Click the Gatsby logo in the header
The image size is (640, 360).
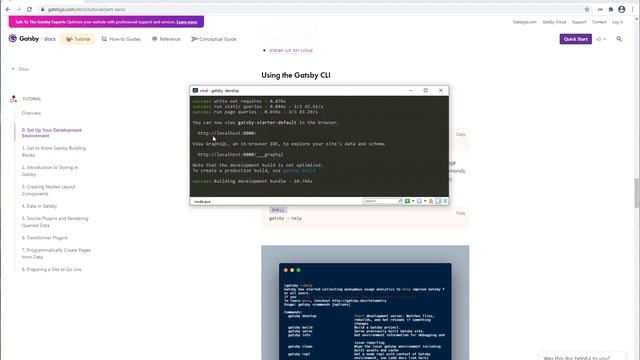(x=24, y=39)
